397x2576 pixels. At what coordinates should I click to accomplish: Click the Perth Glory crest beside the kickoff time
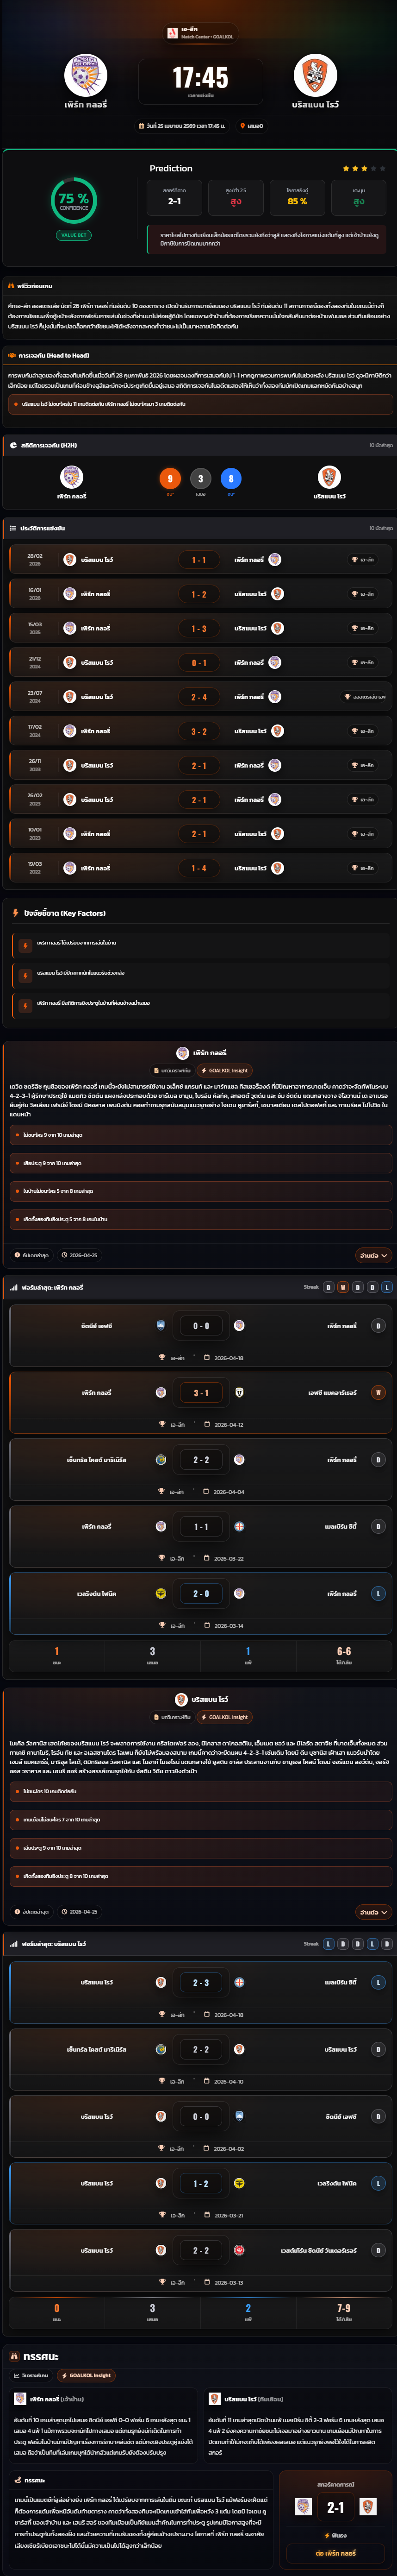tap(86, 75)
